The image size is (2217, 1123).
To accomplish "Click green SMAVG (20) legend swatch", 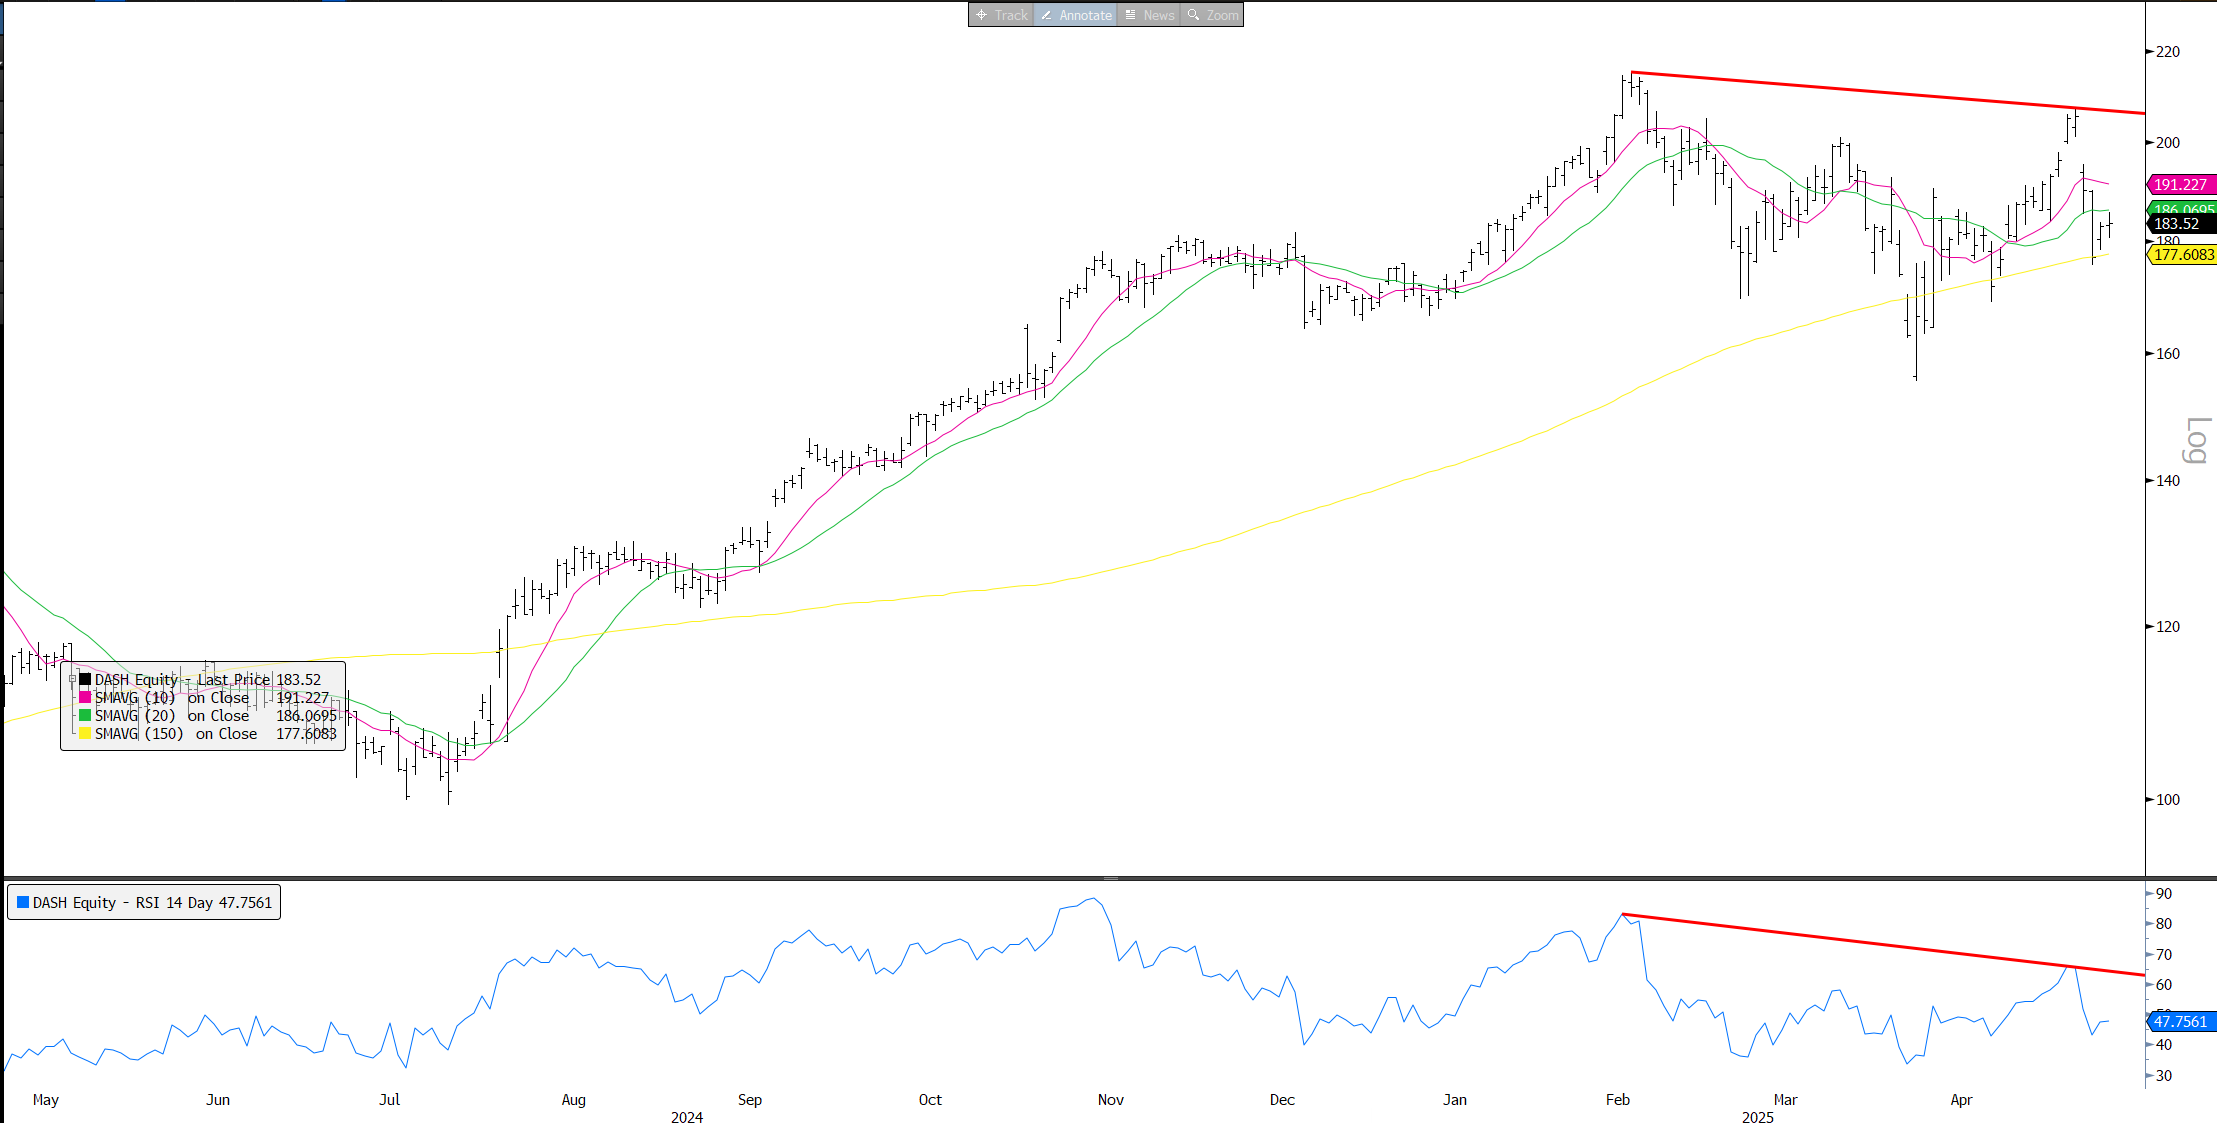I will tap(85, 716).
